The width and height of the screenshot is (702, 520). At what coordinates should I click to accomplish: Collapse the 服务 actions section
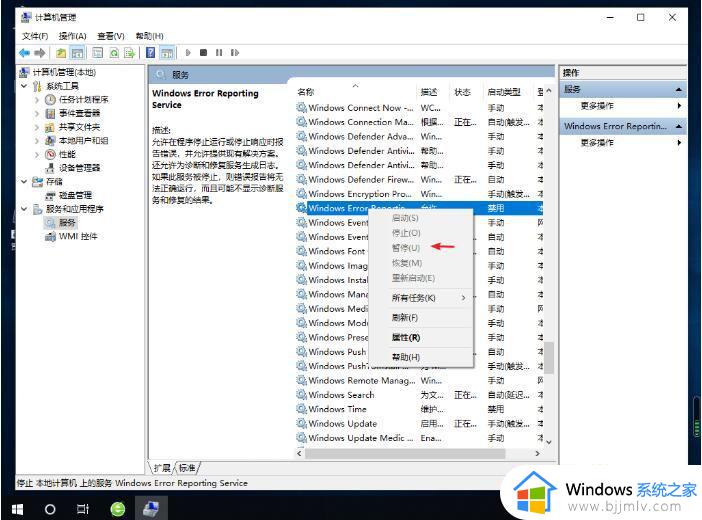pyautogui.click(x=679, y=90)
